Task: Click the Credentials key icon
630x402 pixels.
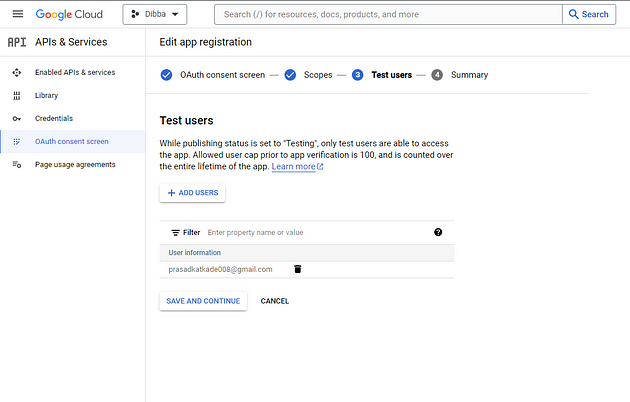Action: pos(16,119)
